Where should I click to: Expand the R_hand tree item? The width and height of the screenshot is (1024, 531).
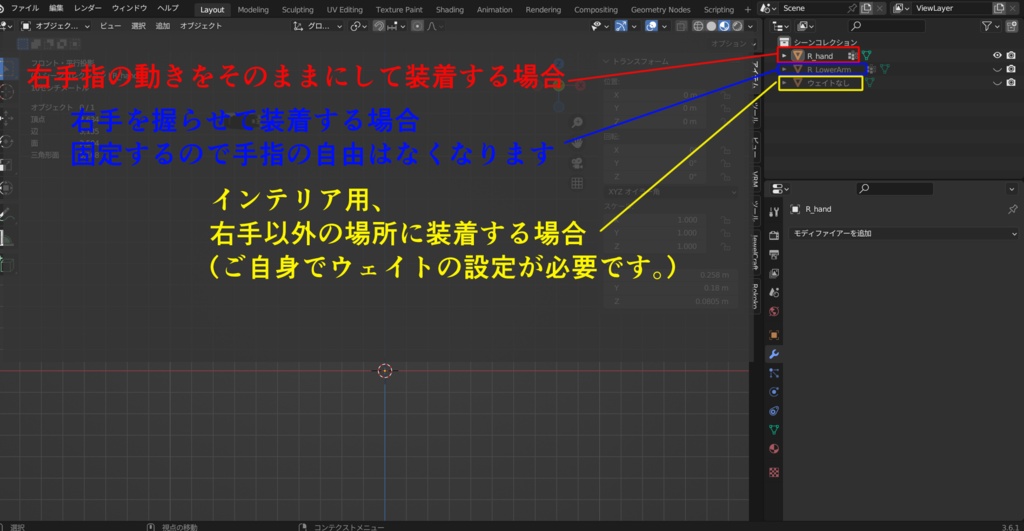coord(784,56)
